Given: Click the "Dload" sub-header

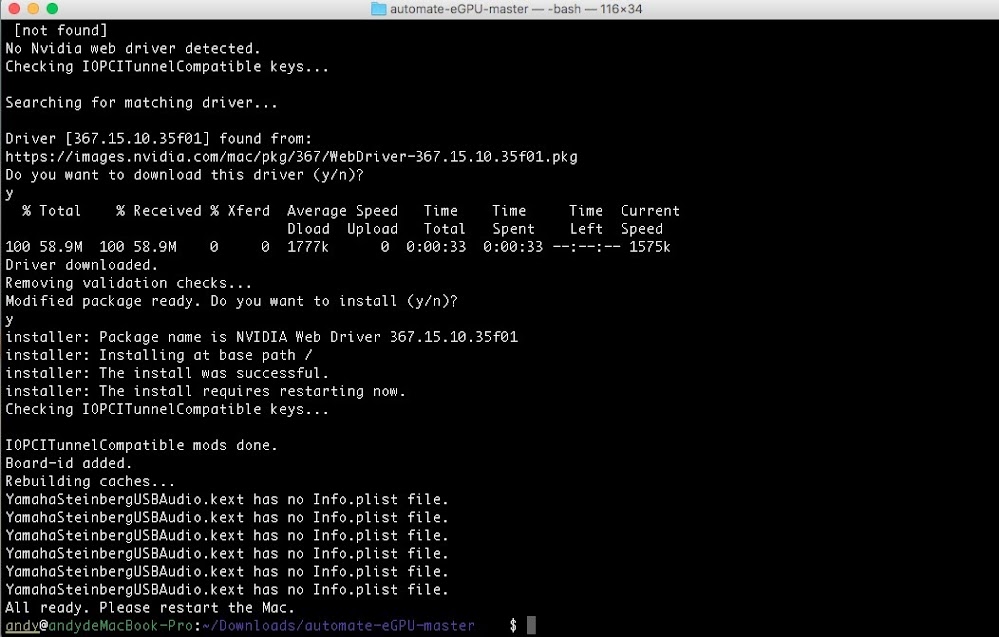Looking at the screenshot, I should tap(308, 229).
